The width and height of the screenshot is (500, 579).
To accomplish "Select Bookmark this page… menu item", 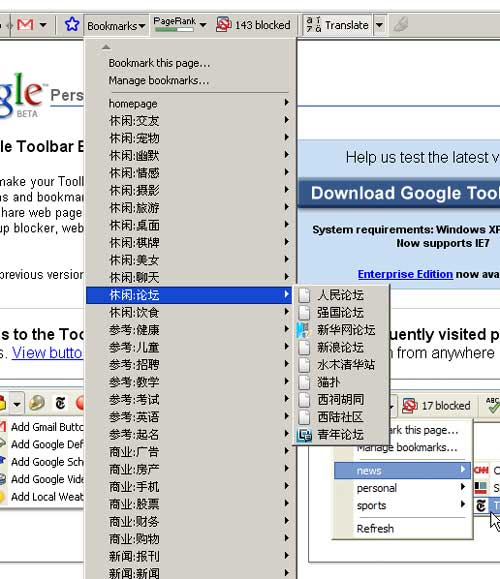I will click(x=159, y=63).
